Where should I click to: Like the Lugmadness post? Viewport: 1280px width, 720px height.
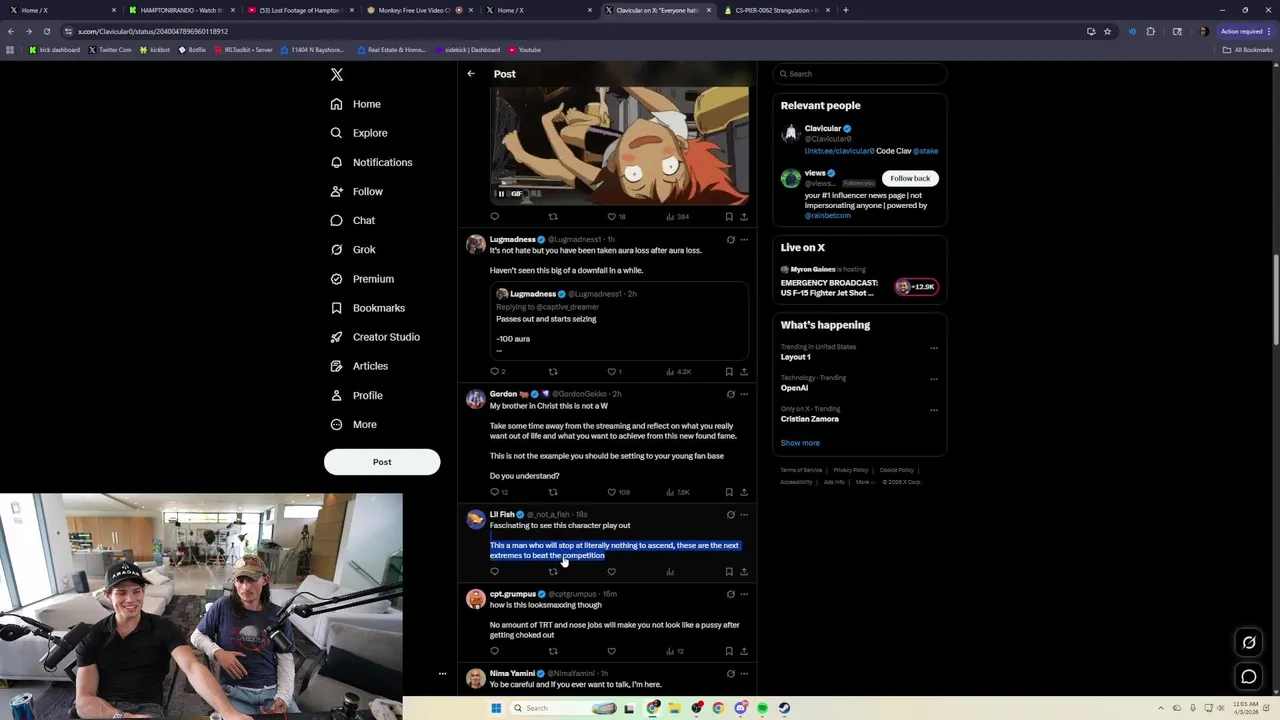coord(611,372)
